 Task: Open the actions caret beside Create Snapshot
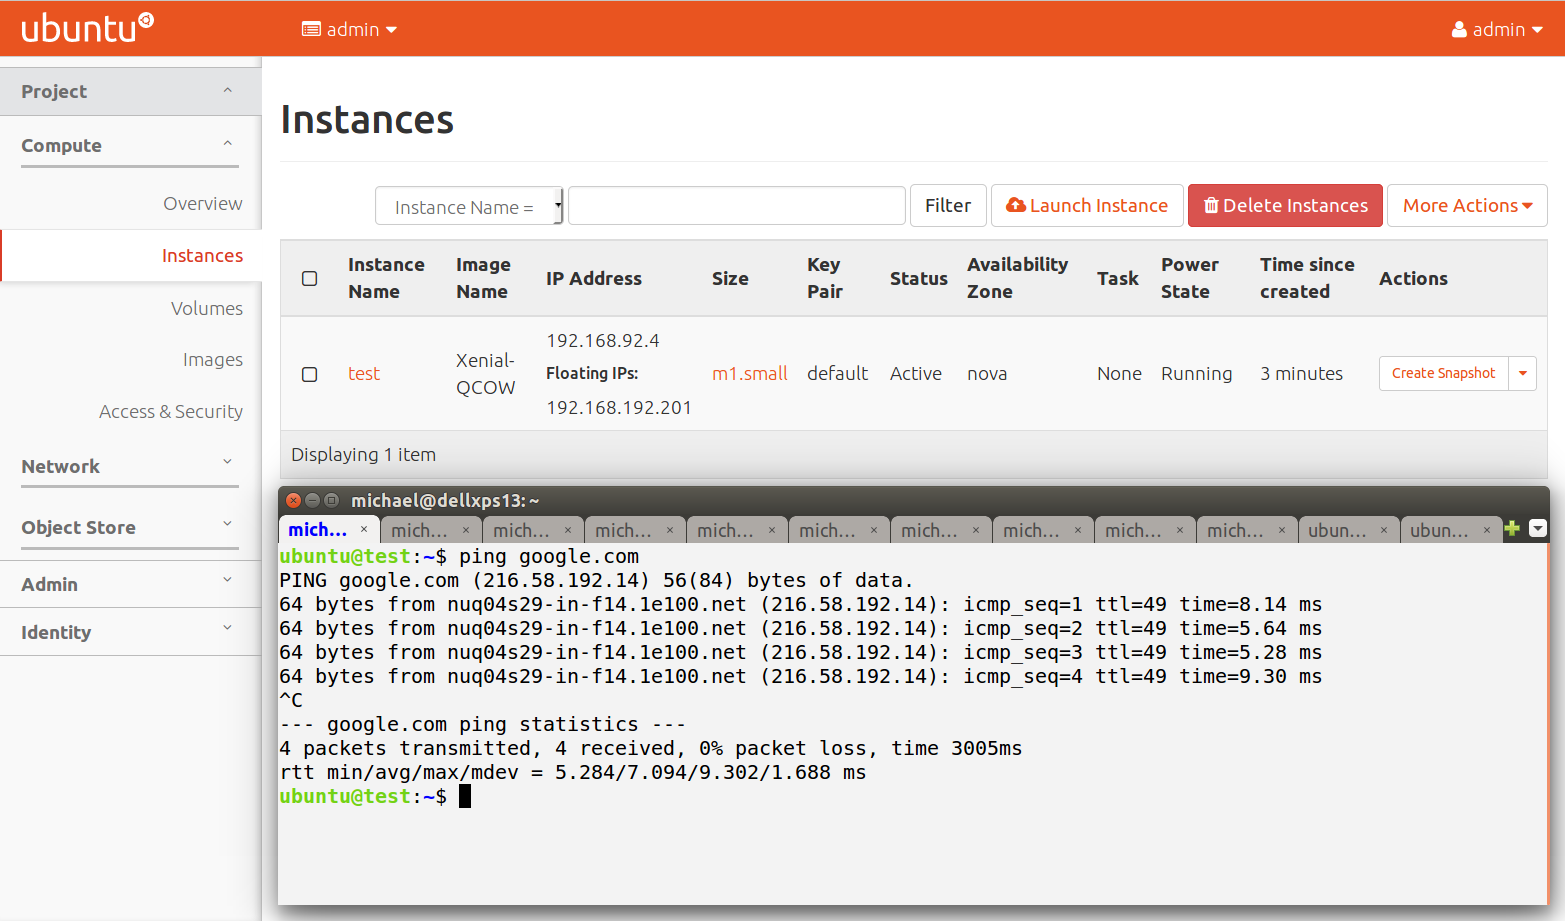pos(1523,373)
